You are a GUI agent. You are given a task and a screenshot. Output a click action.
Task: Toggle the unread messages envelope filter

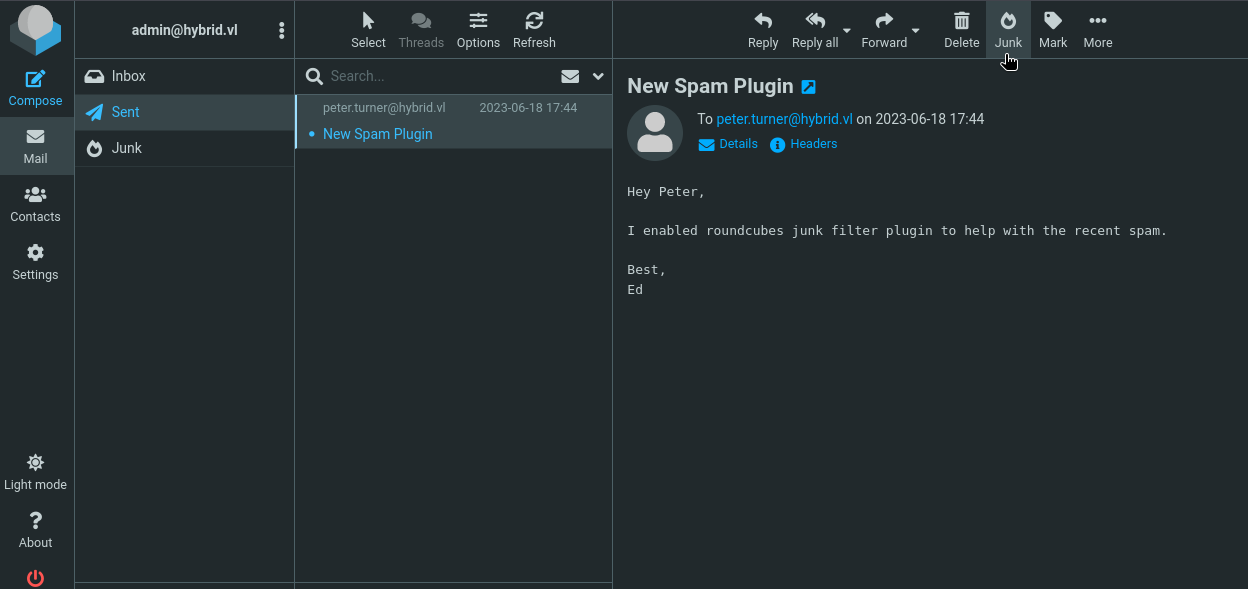click(570, 76)
